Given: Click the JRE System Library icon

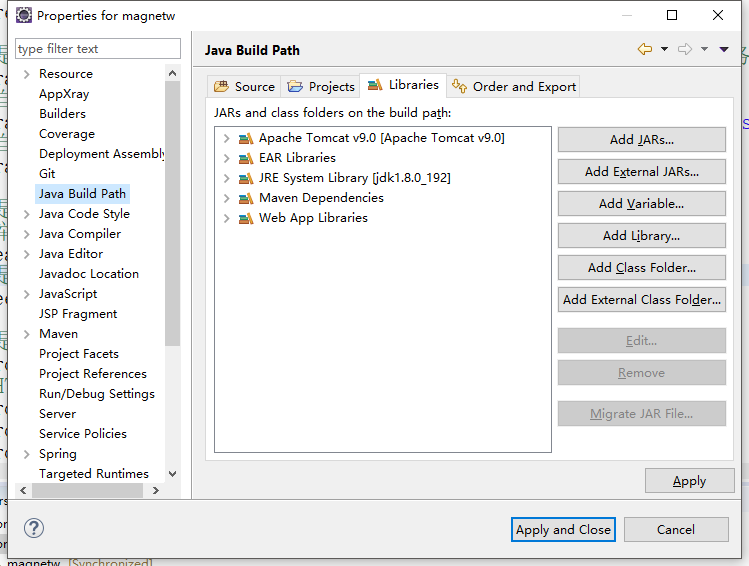Looking at the screenshot, I should pyautogui.click(x=246, y=179).
